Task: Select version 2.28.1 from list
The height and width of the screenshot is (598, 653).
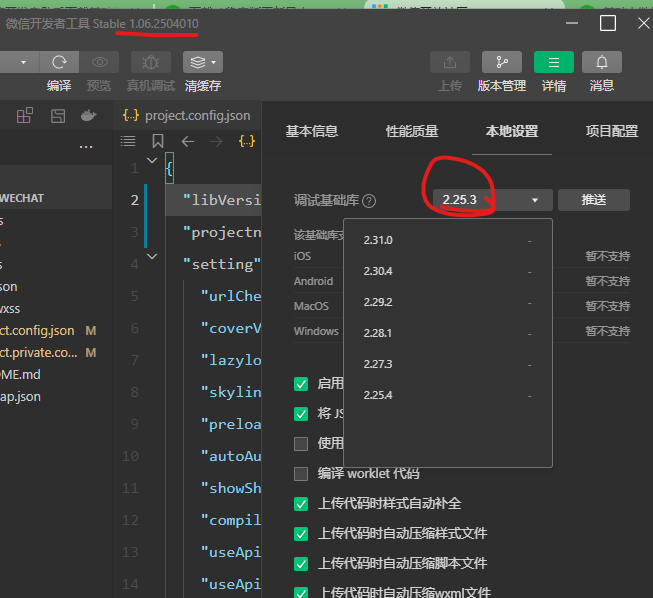Action: [448, 333]
